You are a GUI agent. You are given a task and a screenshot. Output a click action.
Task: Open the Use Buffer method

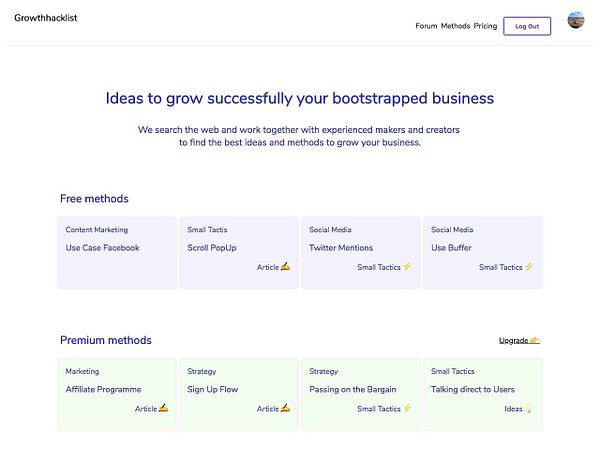click(451, 248)
